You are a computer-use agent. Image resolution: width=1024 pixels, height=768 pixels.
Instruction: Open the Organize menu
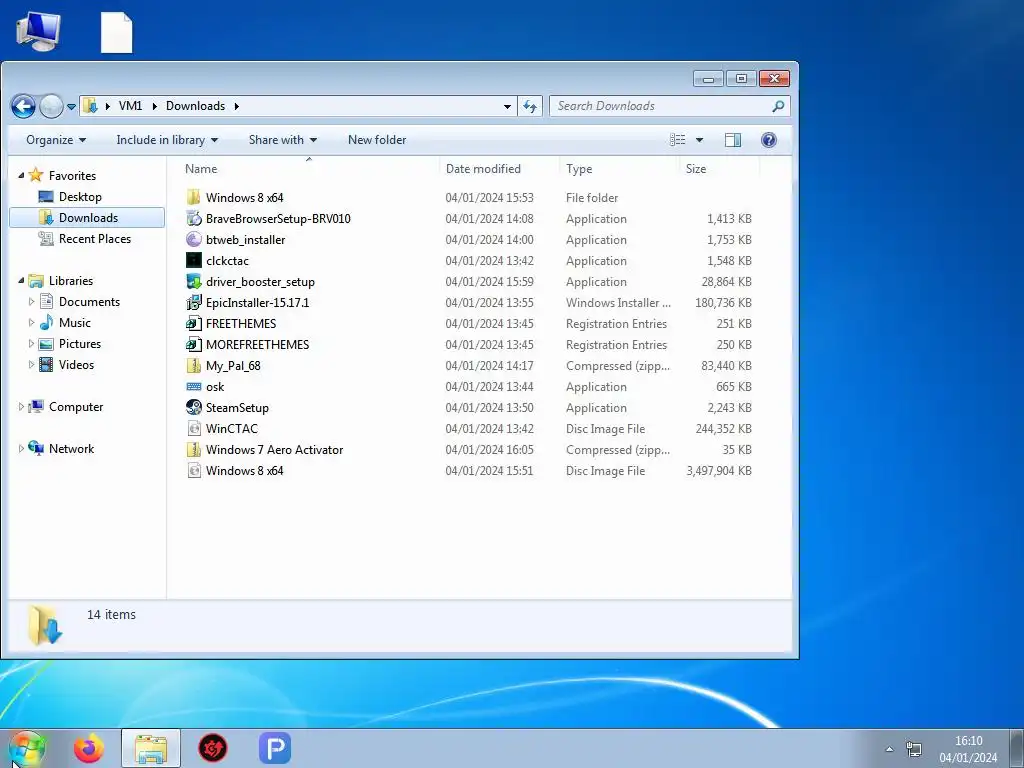[x=56, y=140]
